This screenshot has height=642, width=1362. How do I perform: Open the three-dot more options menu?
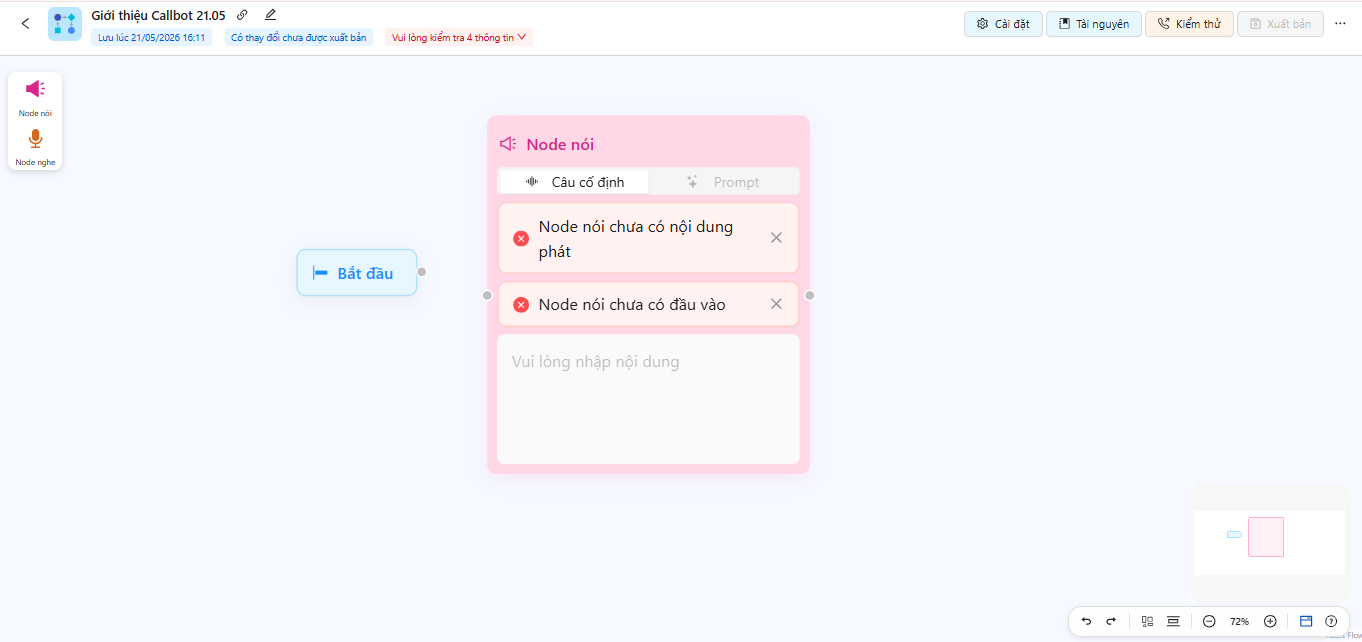pyautogui.click(x=1341, y=24)
